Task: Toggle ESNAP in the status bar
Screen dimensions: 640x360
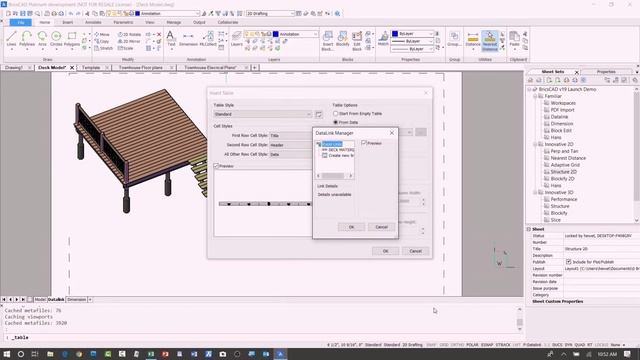Action: pos(487,345)
